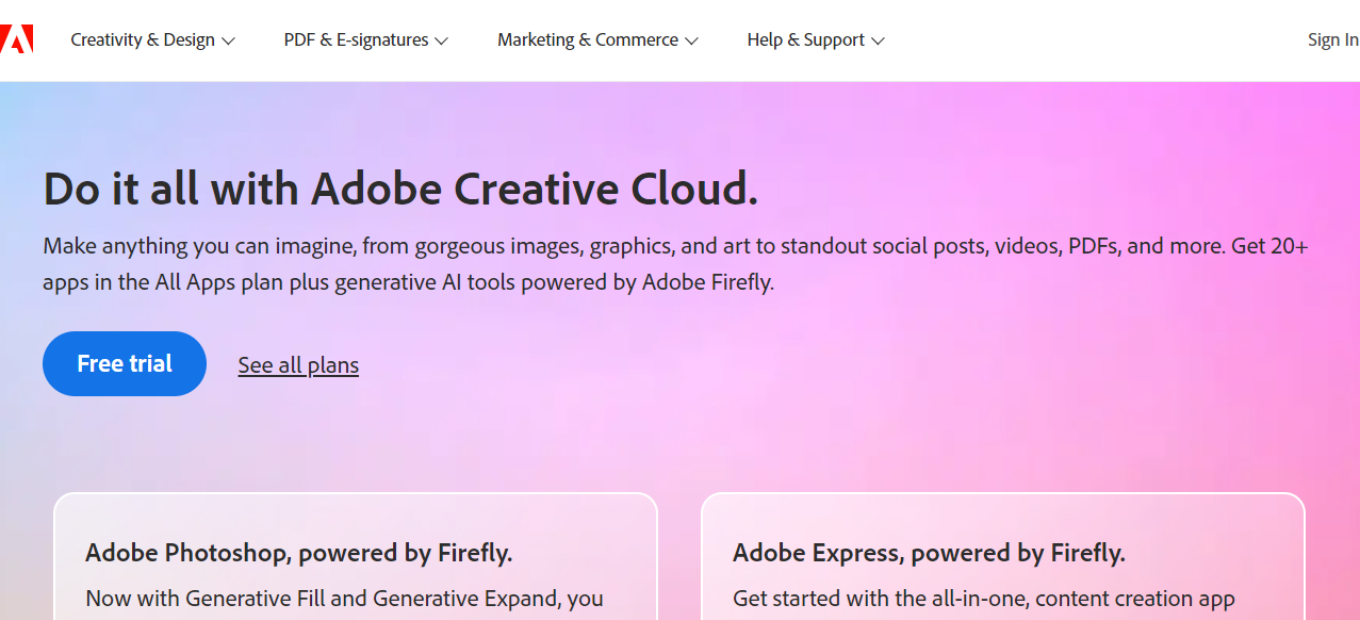Image resolution: width=1360 pixels, height=620 pixels.
Task: Open the Creativity & Design menu
Action: point(142,40)
